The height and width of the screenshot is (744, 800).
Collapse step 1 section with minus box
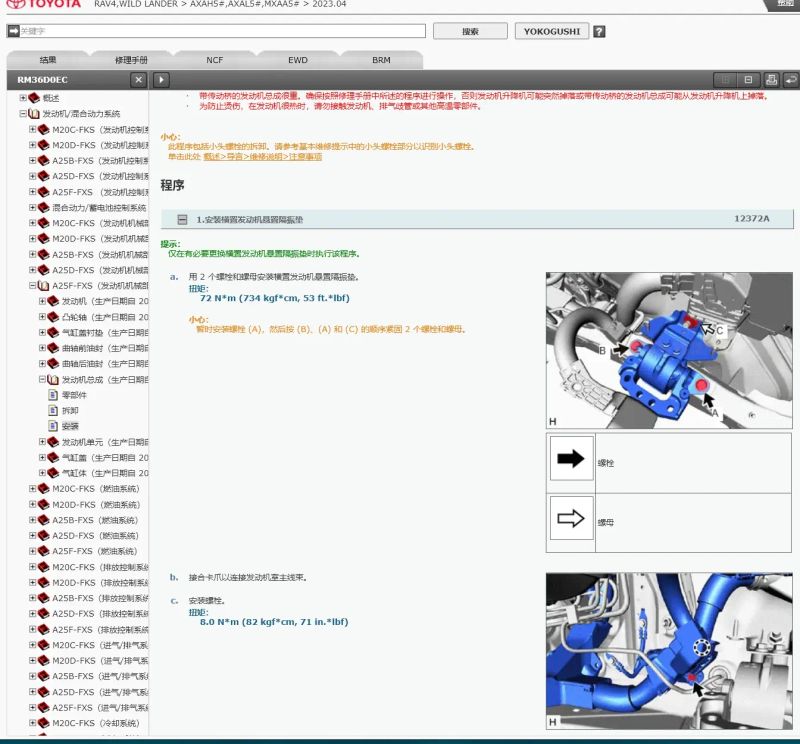coord(182,219)
